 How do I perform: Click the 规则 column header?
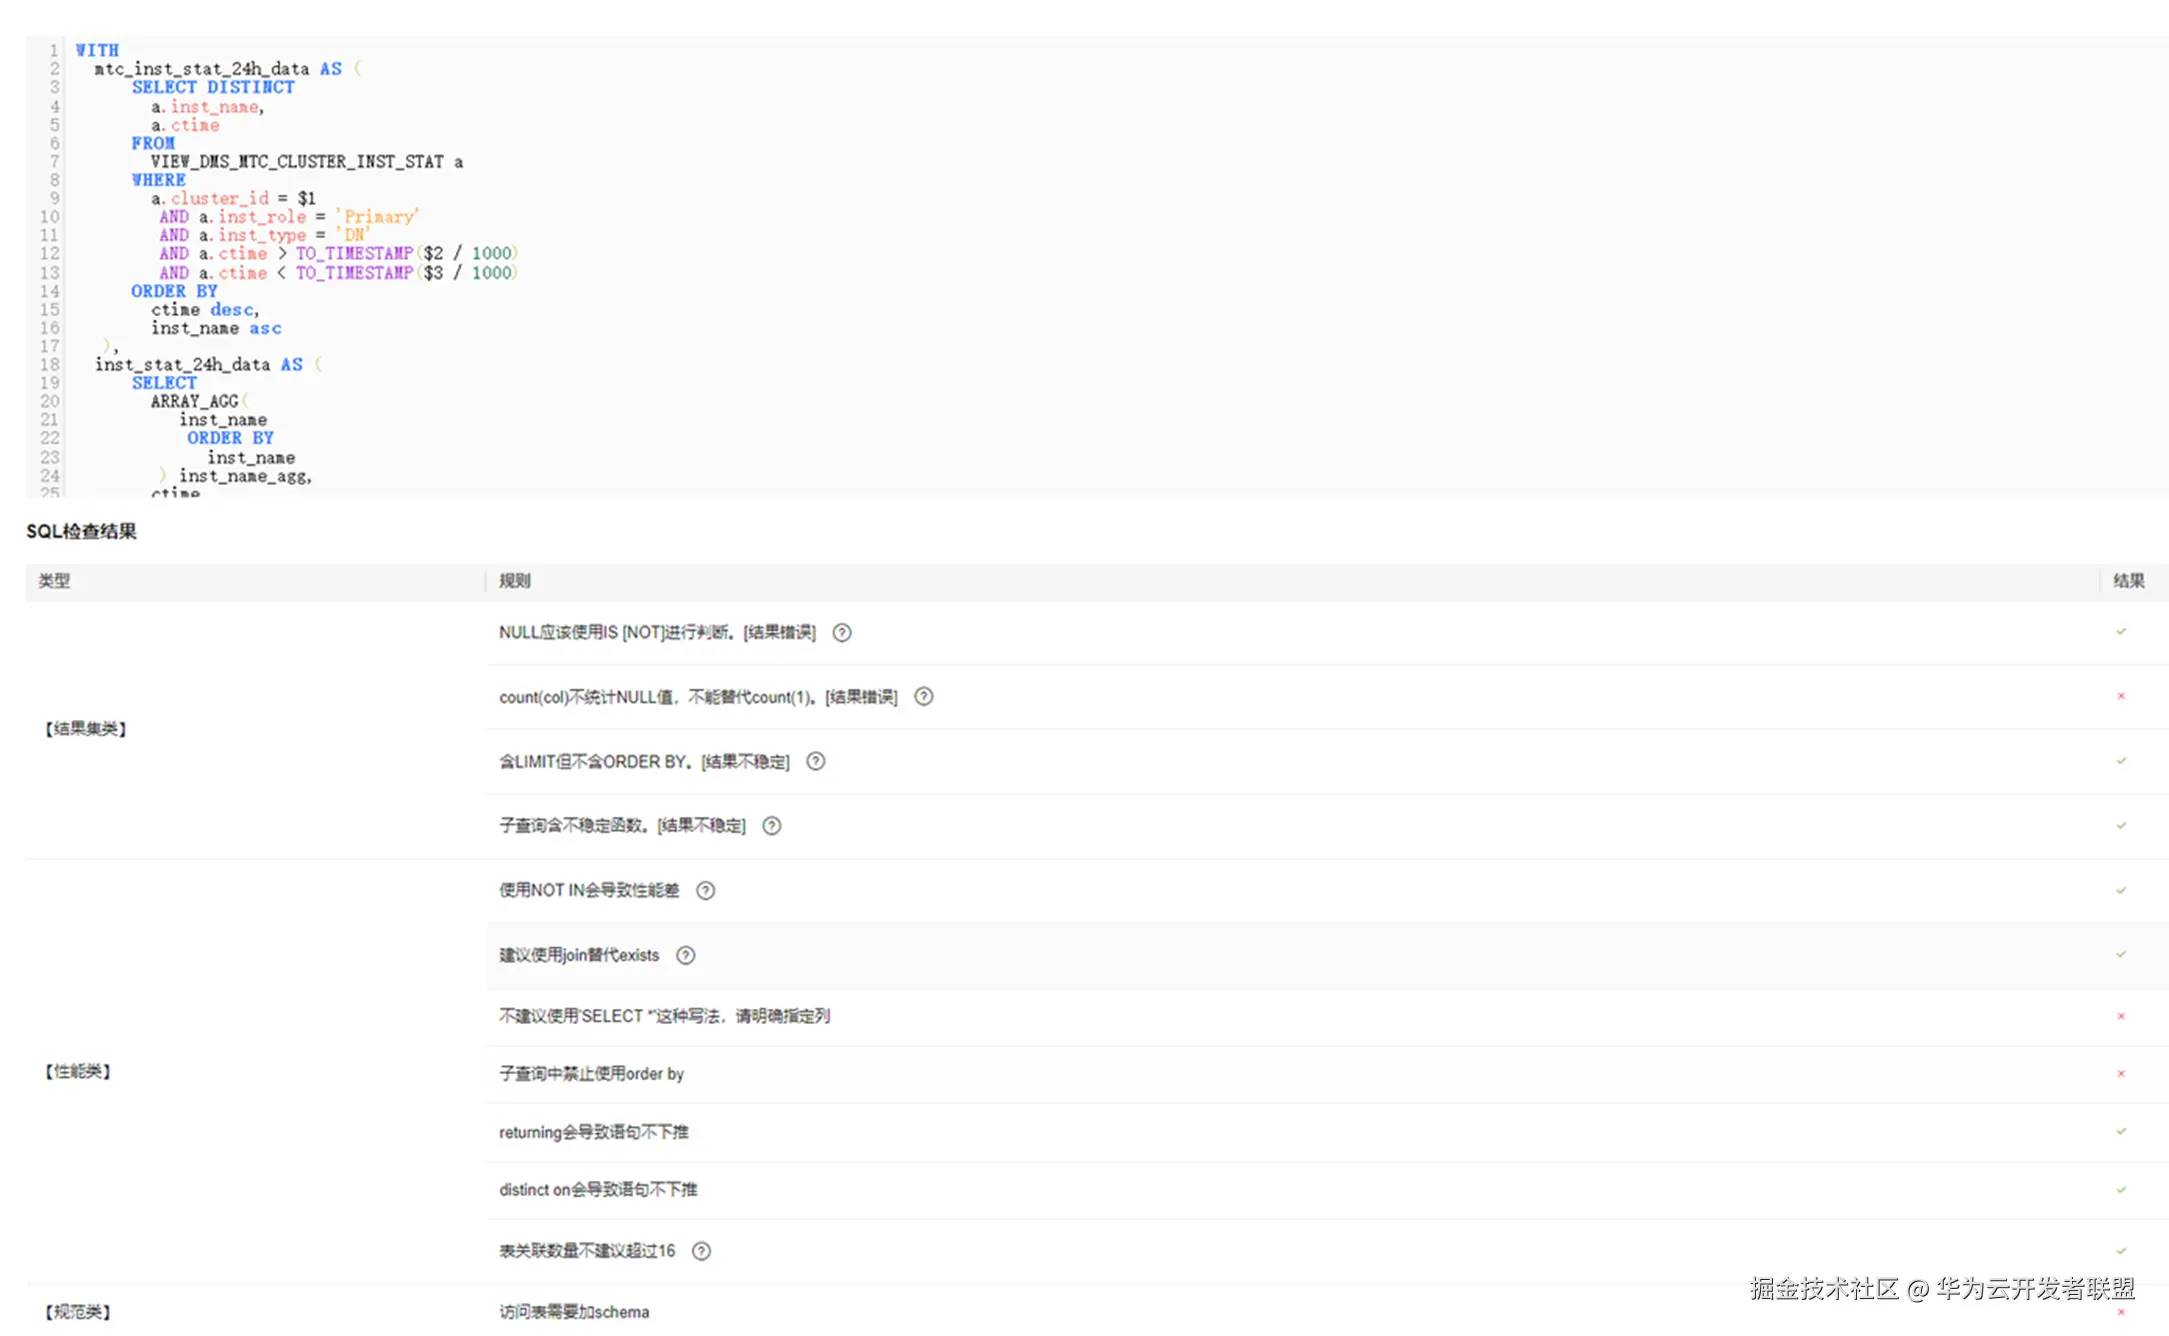pos(515,581)
